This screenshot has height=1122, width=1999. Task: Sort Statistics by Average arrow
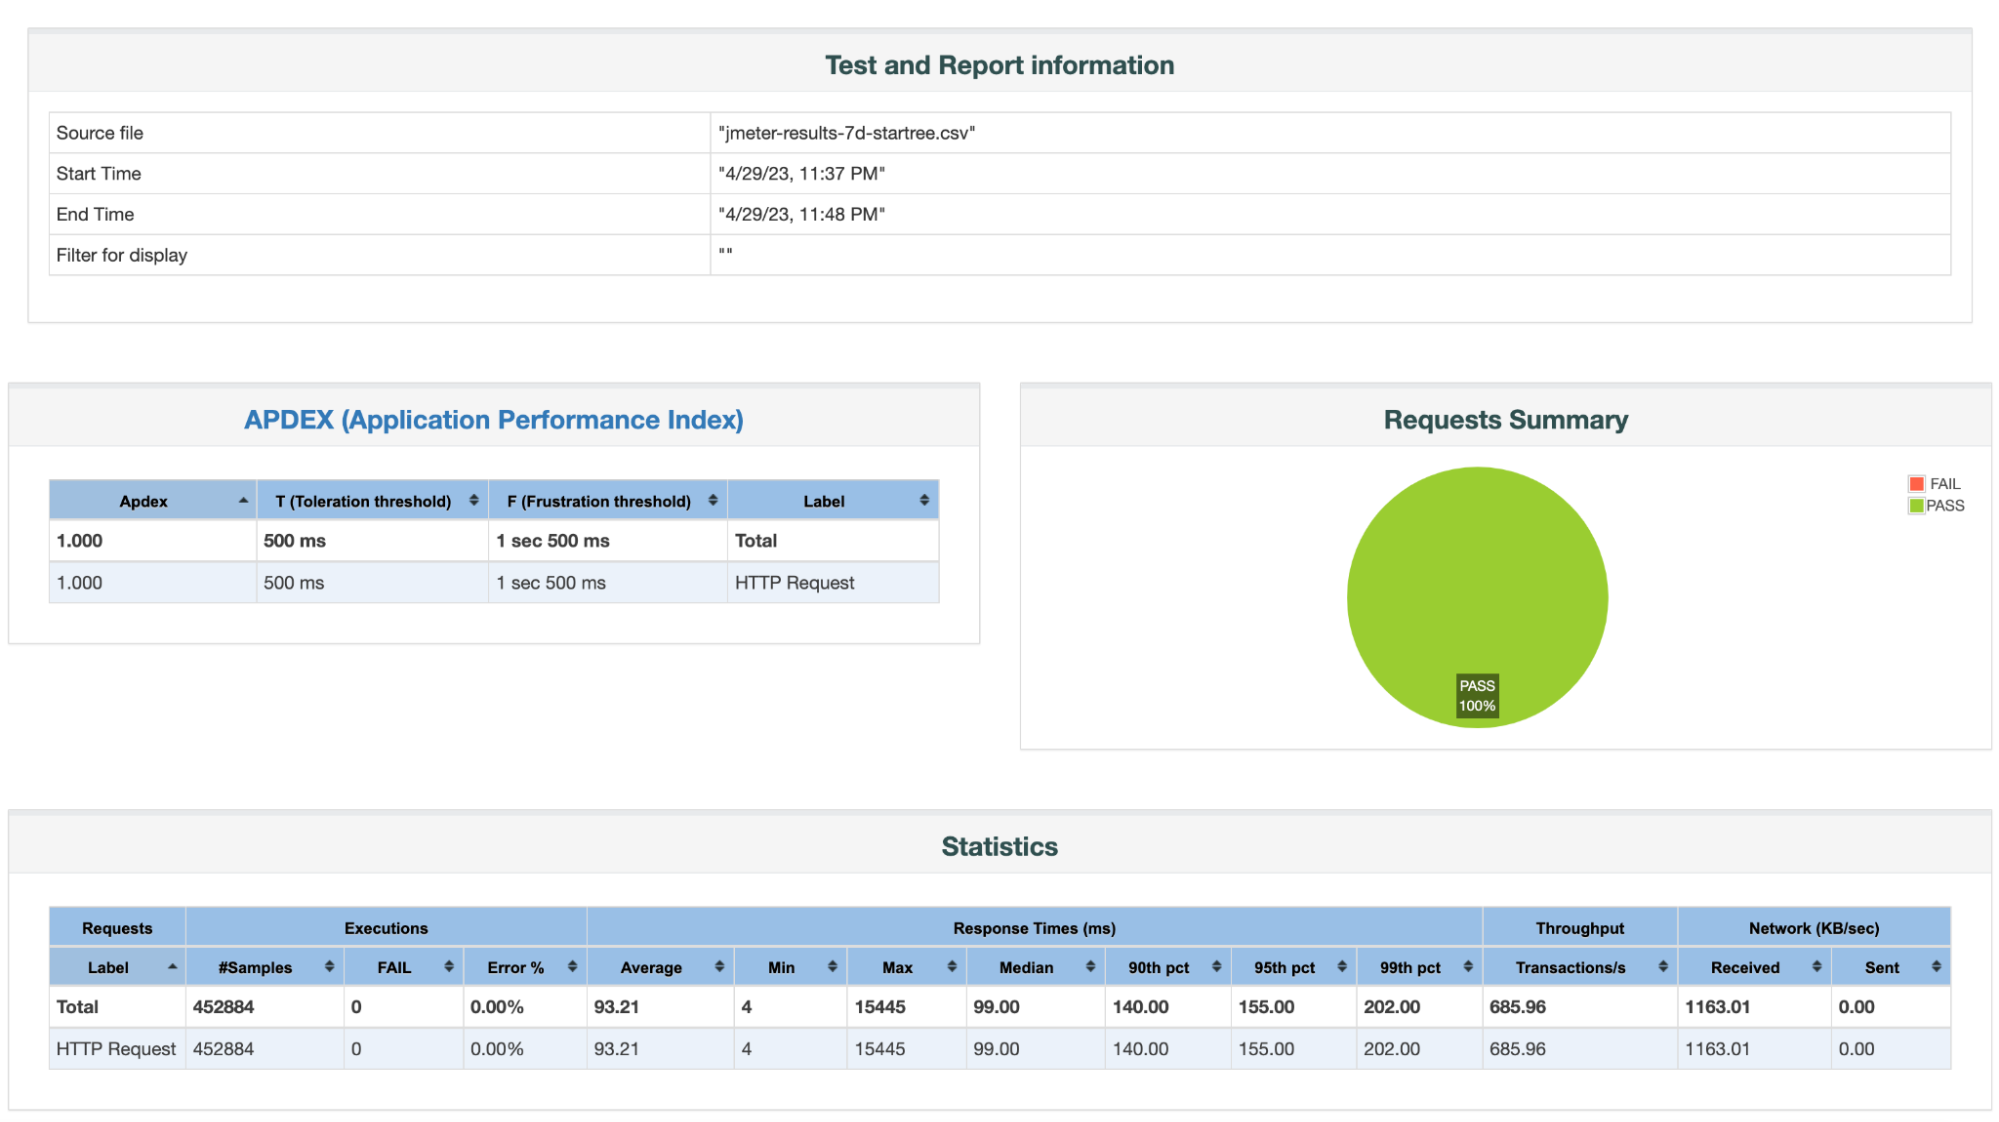pyautogui.click(x=719, y=967)
